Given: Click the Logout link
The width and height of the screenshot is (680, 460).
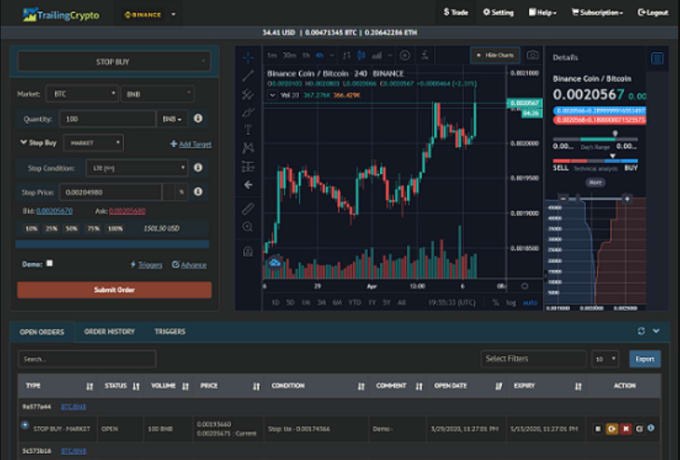Looking at the screenshot, I should pos(653,13).
